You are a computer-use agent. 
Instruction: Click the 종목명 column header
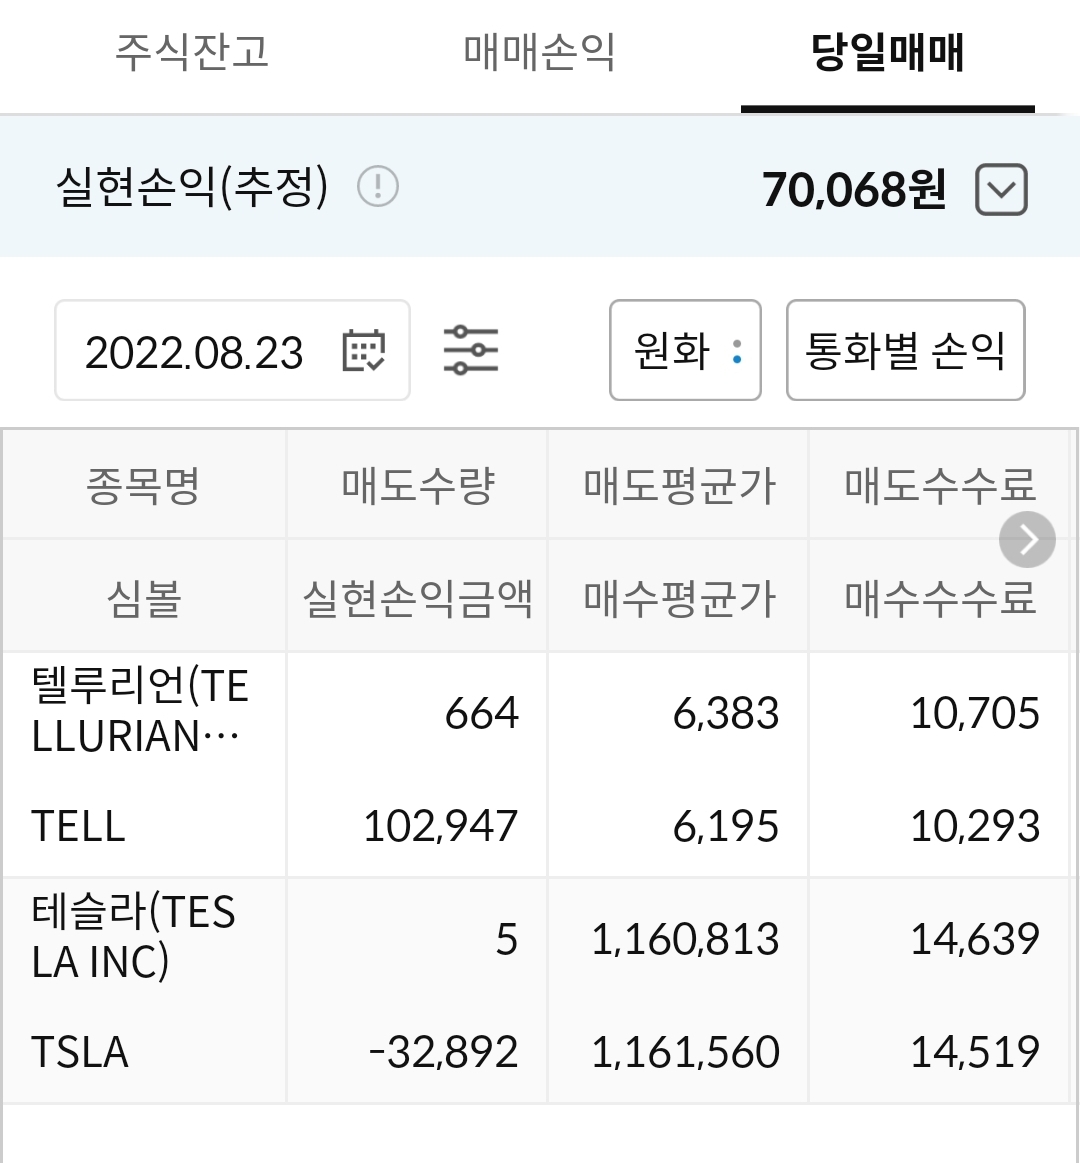click(144, 486)
